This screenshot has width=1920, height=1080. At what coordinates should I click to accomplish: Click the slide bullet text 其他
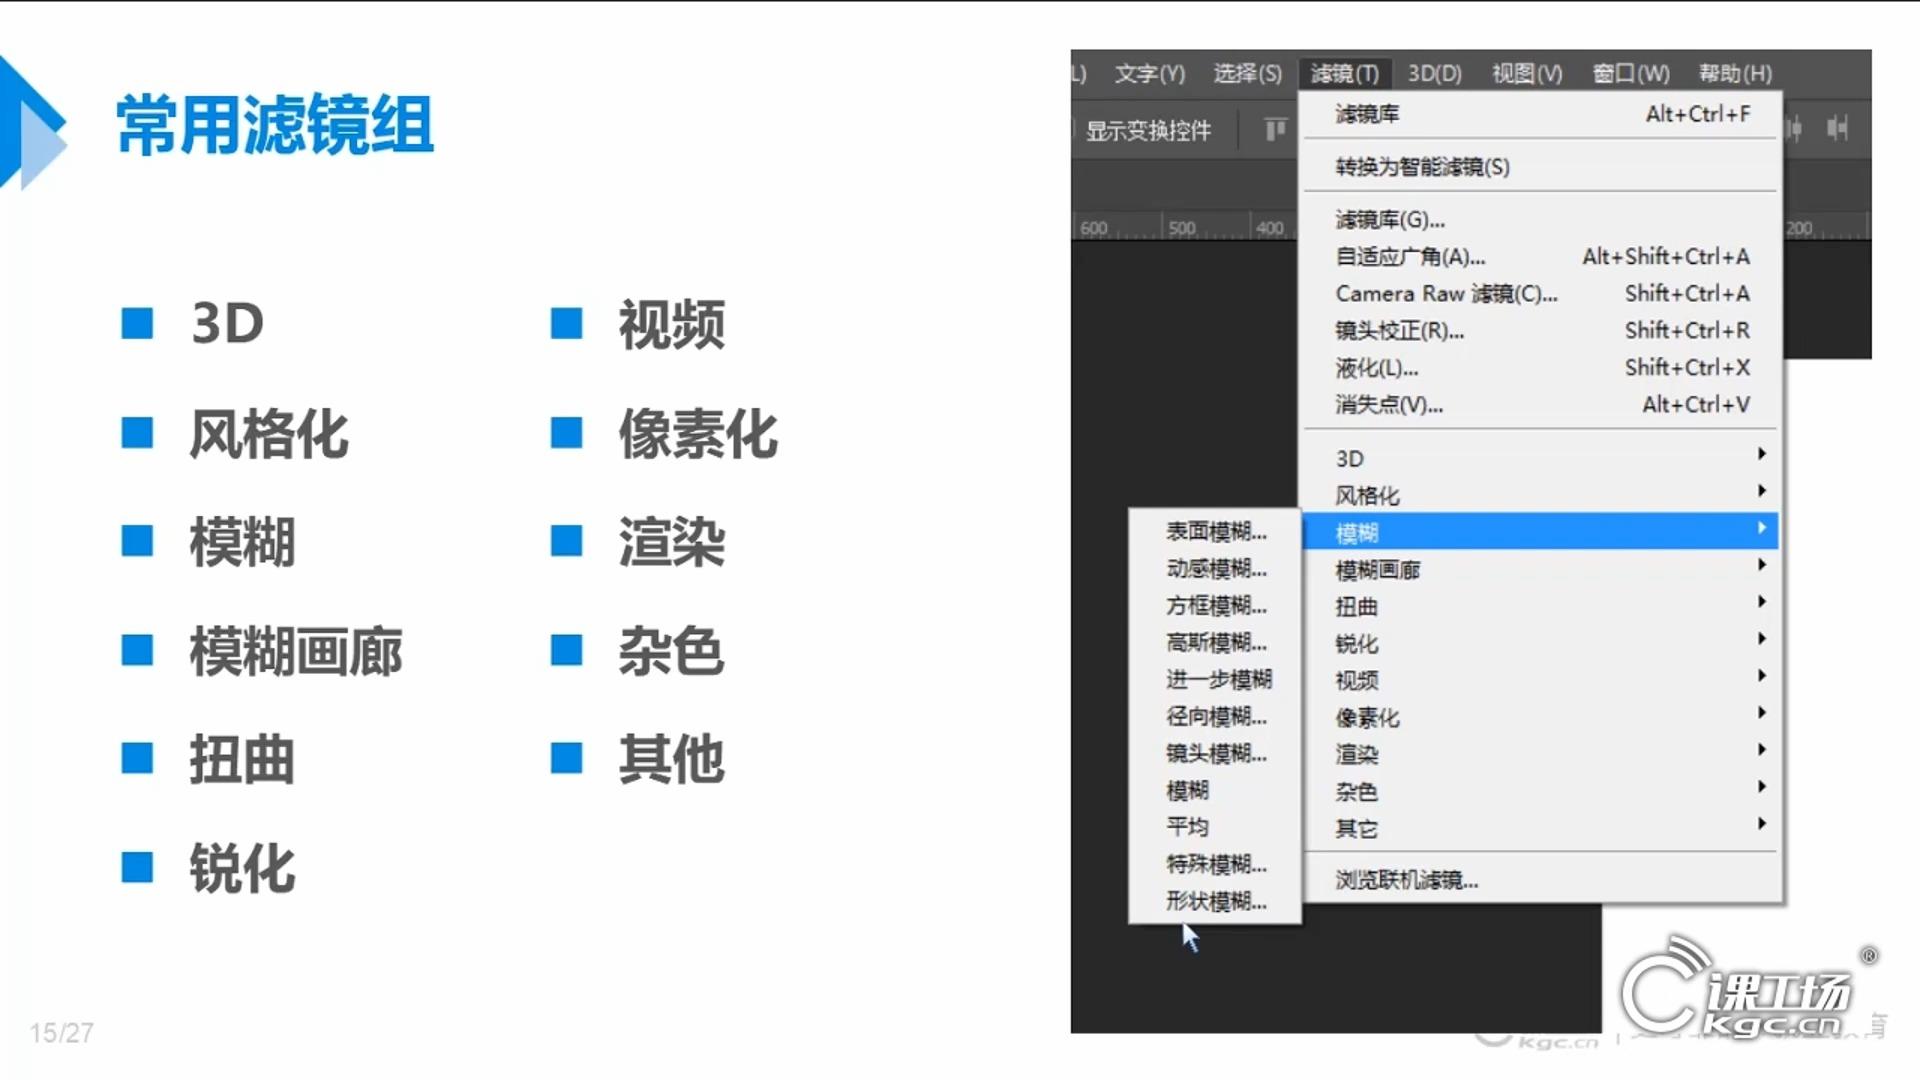[671, 760]
